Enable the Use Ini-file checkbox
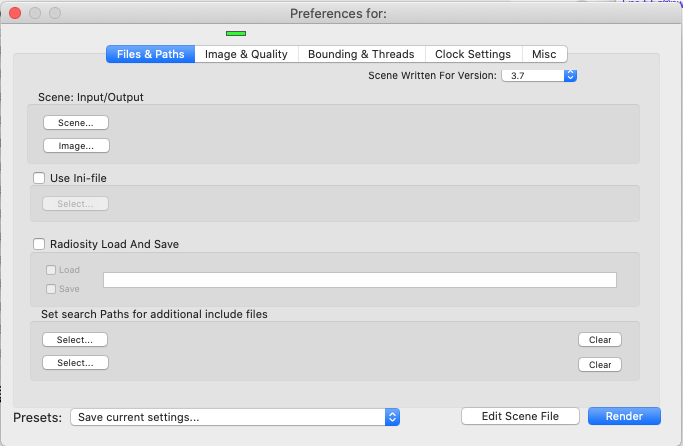683x446 pixels. (x=40, y=178)
